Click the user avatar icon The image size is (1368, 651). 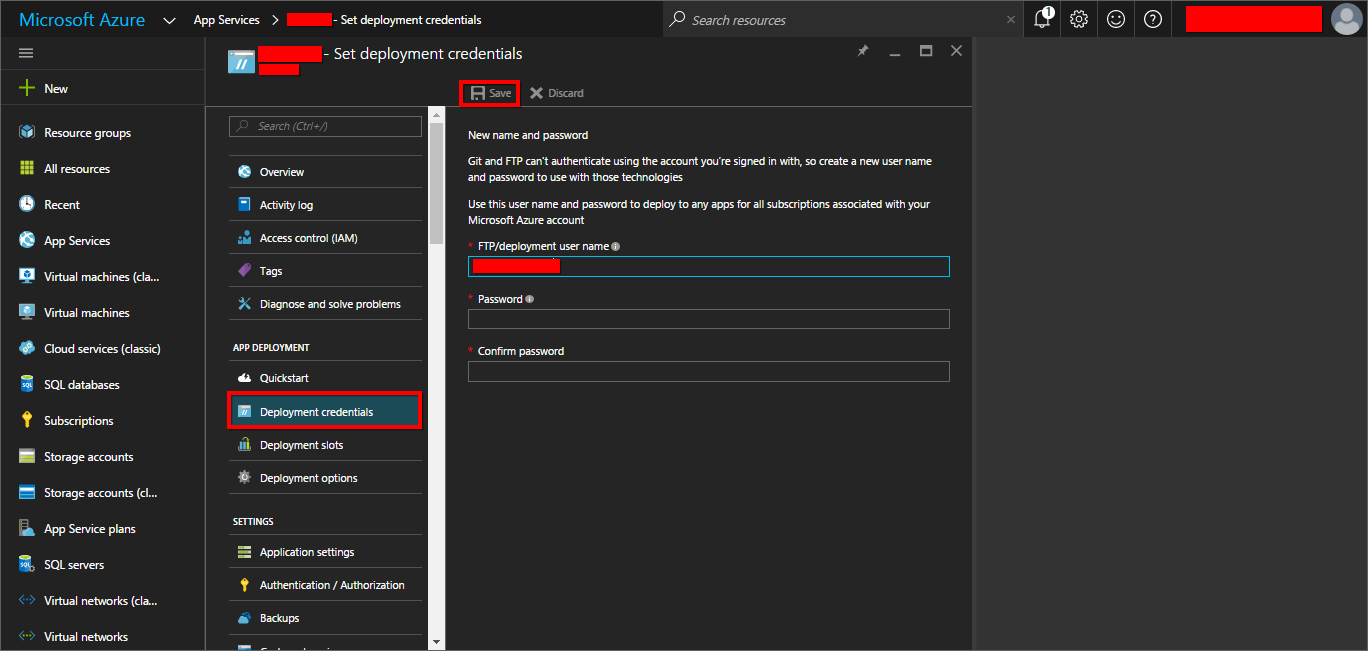pyautogui.click(x=1346, y=19)
